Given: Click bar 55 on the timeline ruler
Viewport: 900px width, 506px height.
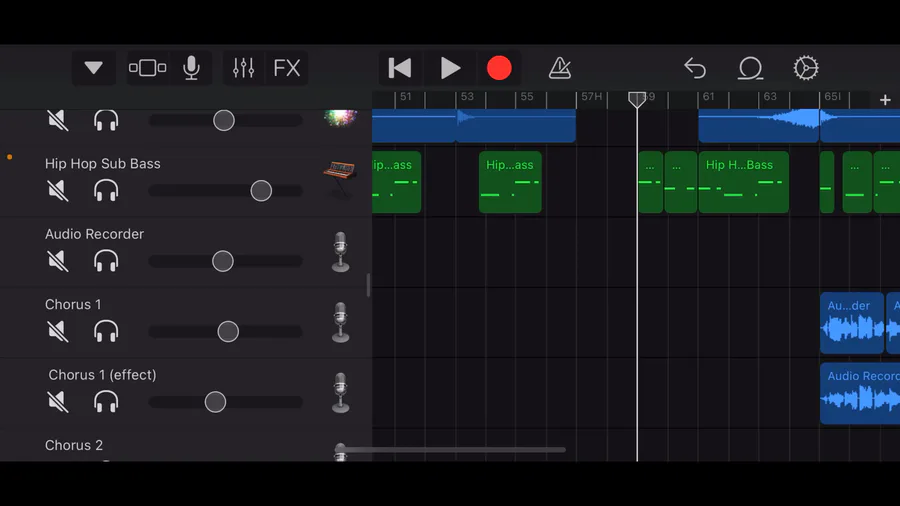Looking at the screenshot, I should 526,97.
